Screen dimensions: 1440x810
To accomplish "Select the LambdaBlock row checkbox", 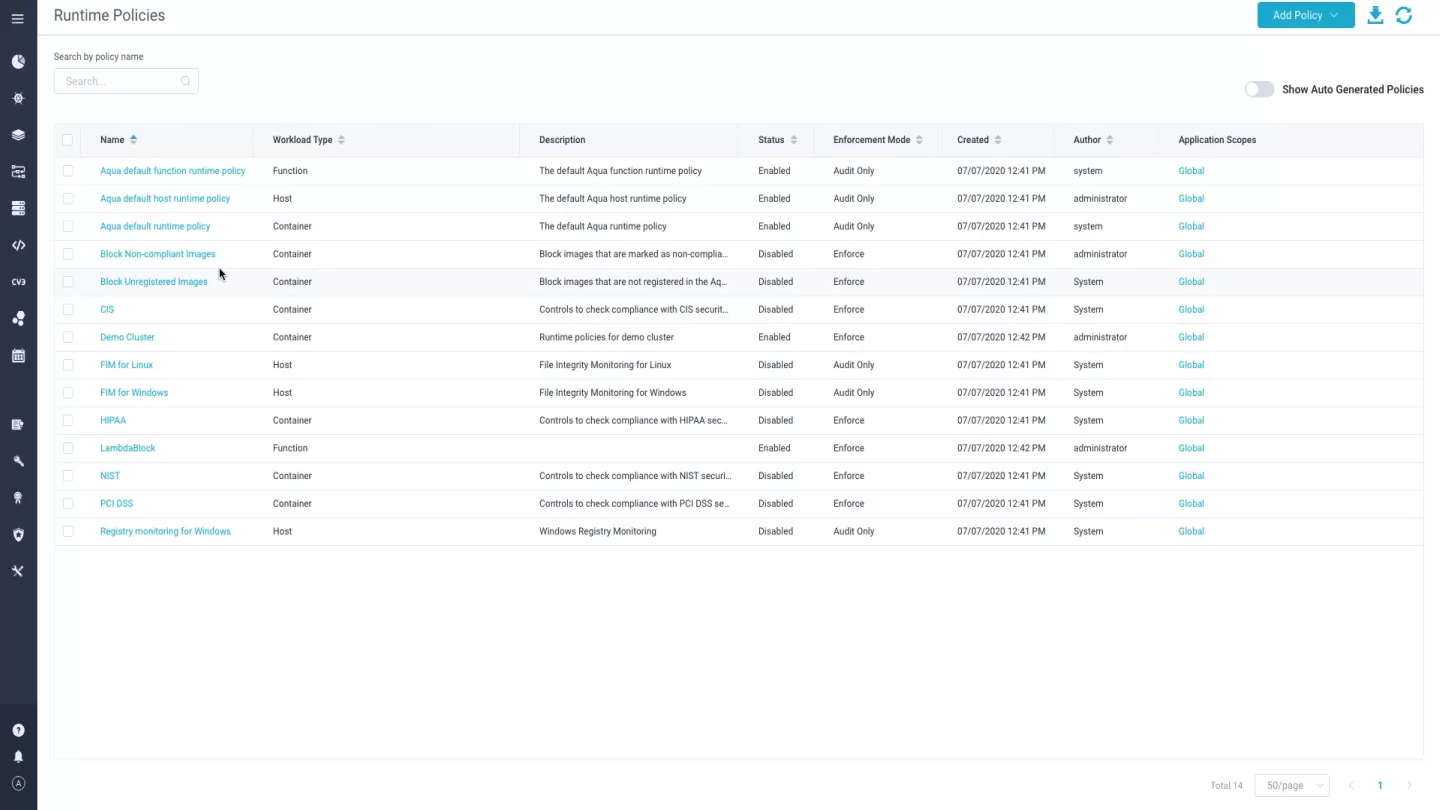I will tap(68, 448).
